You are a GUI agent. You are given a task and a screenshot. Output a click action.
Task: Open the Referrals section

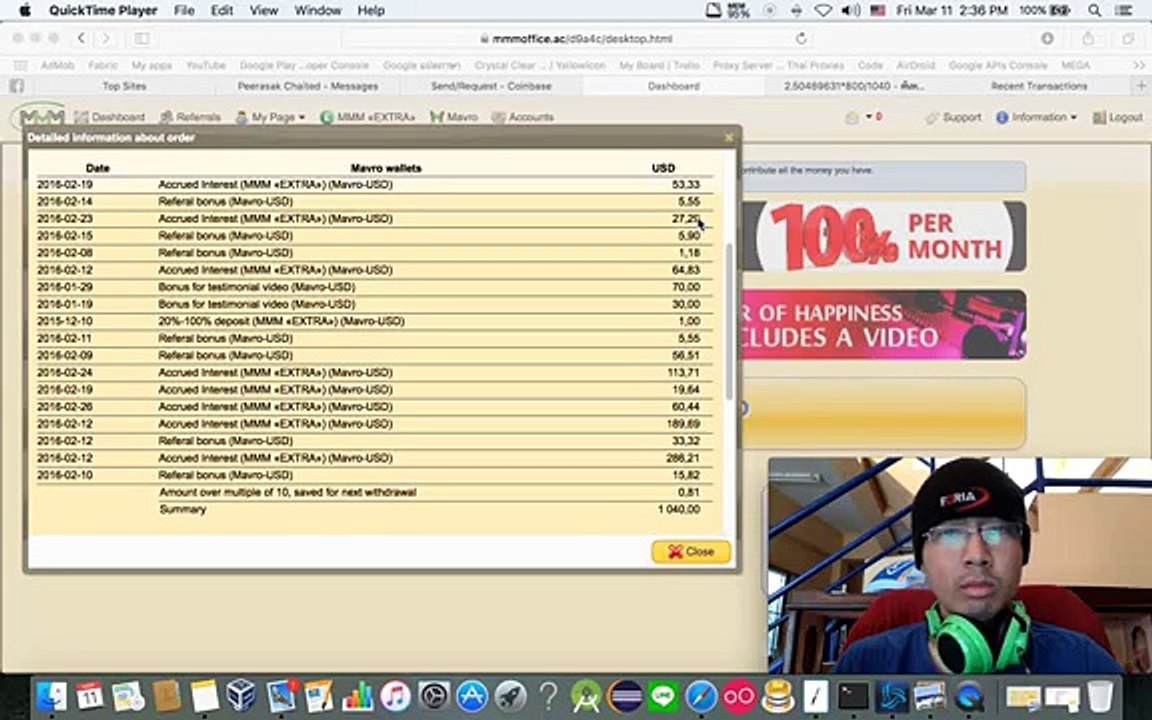[190, 117]
